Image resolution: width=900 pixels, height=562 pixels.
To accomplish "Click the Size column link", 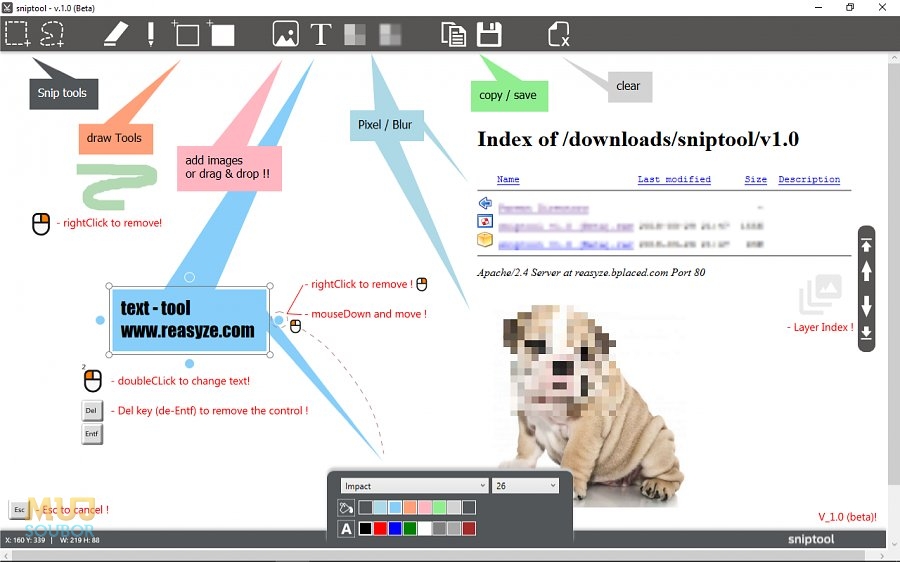I will 755,179.
